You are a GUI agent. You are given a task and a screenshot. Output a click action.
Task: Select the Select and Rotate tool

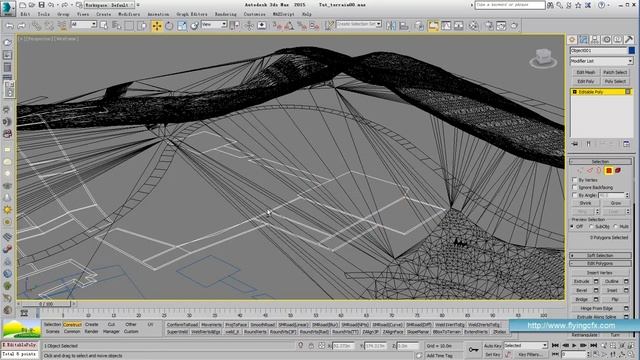tap(169, 26)
